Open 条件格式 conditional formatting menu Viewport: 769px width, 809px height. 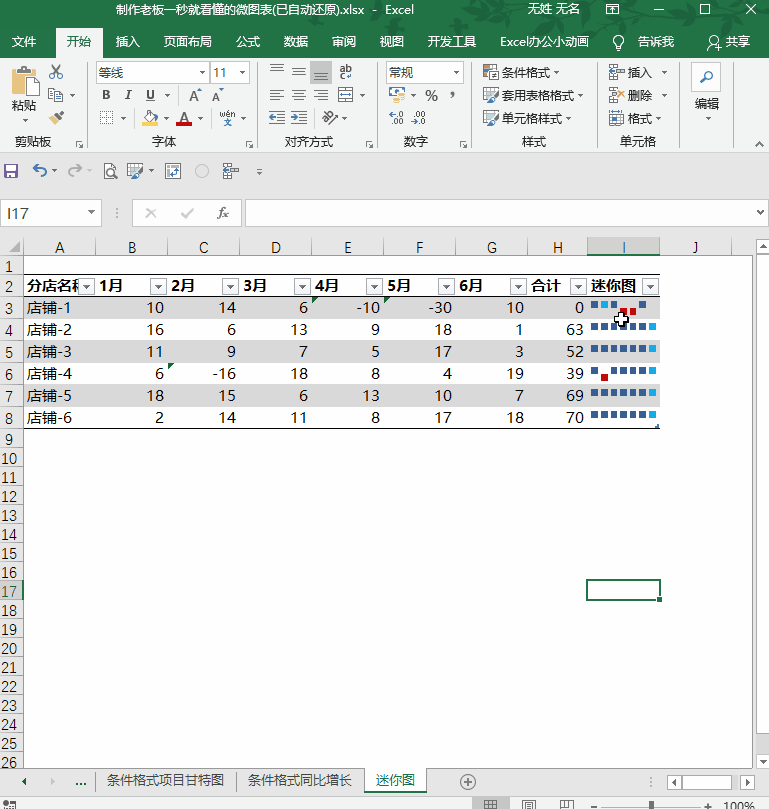coord(521,72)
